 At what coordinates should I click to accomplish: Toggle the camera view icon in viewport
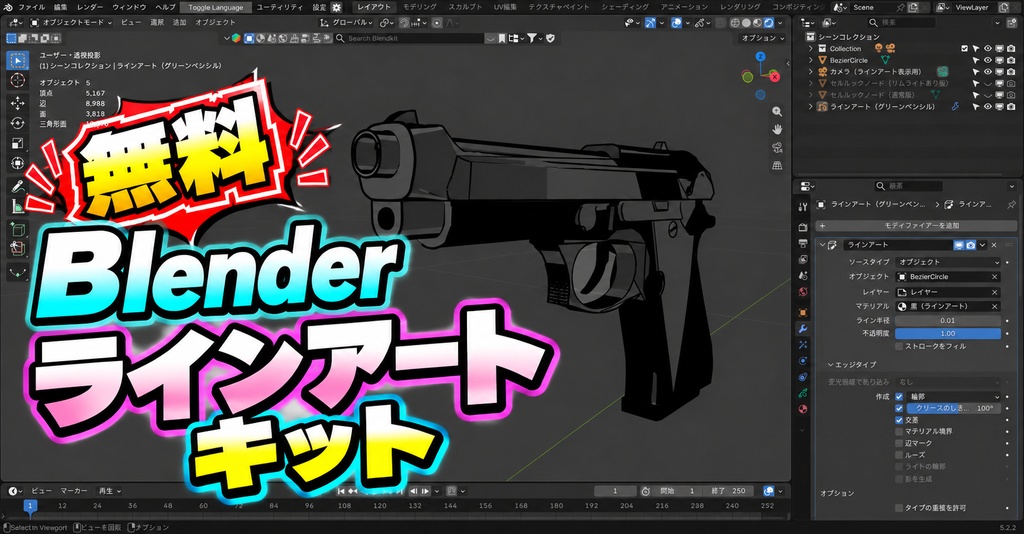pos(777,148)
